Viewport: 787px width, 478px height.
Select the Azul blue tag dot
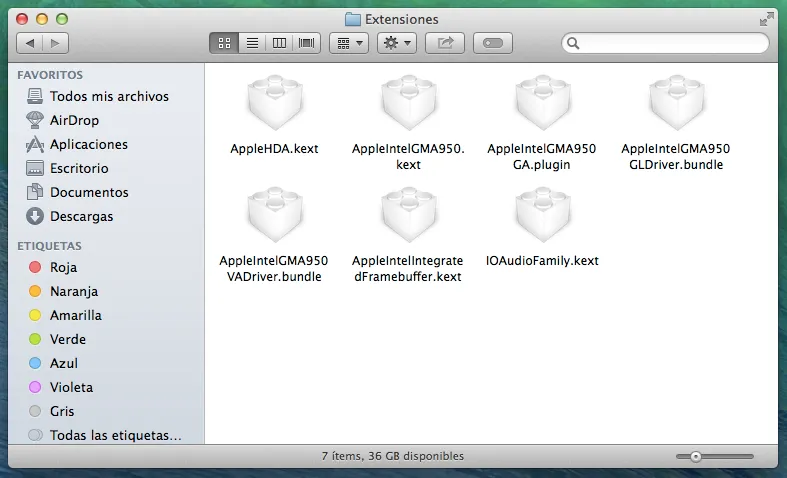[x=35, y=364]
